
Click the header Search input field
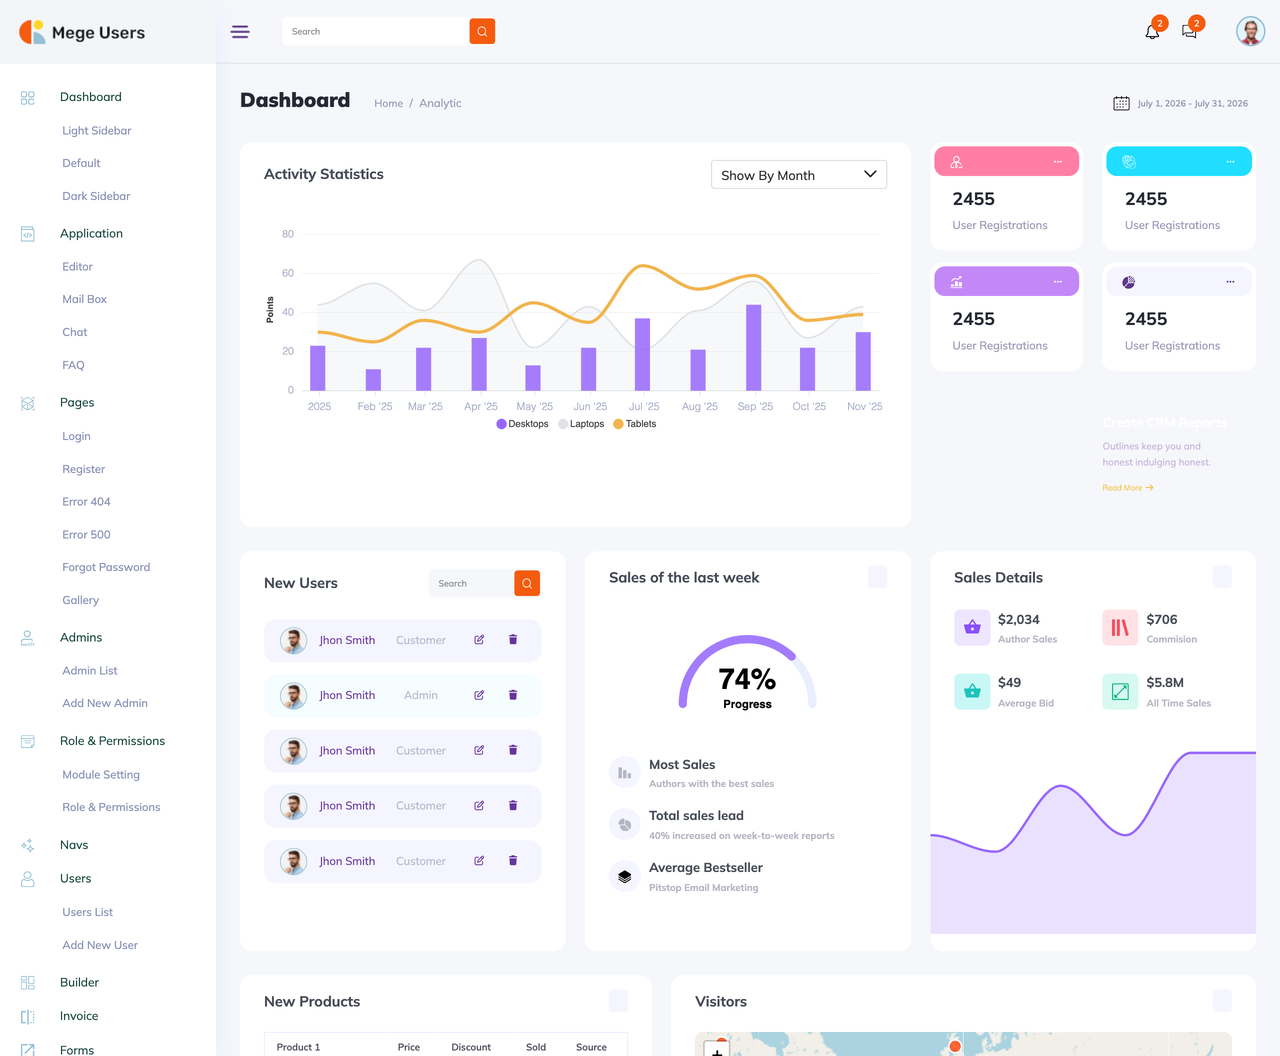[x=376, y=31]
